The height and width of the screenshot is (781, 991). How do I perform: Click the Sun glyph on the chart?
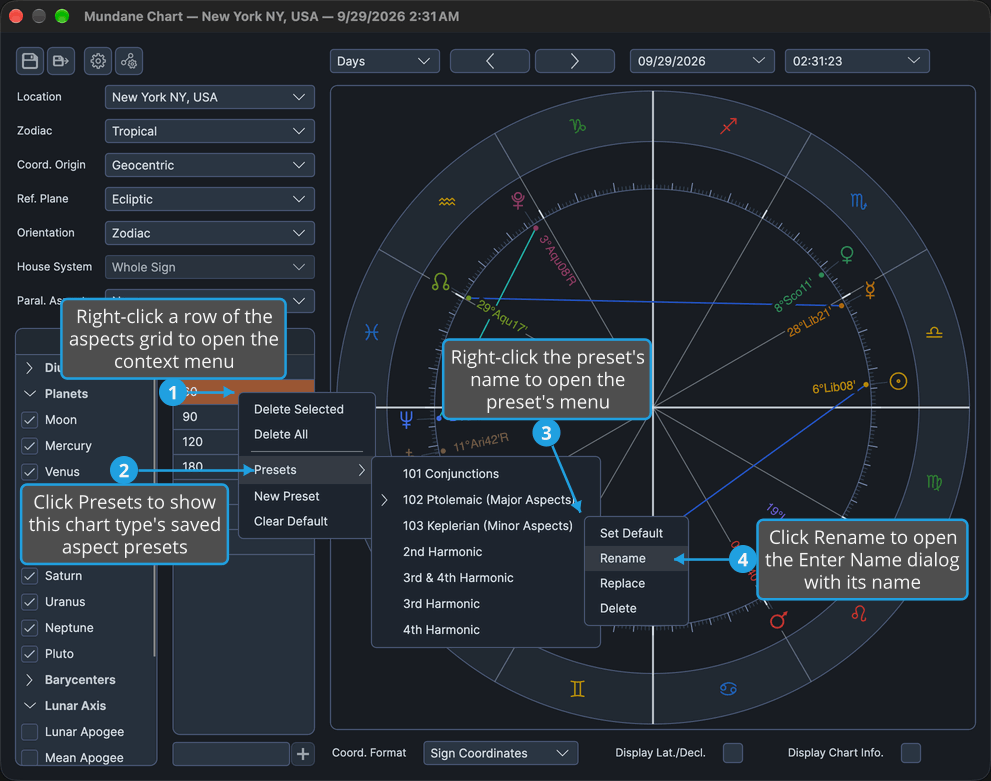(898, 381)
